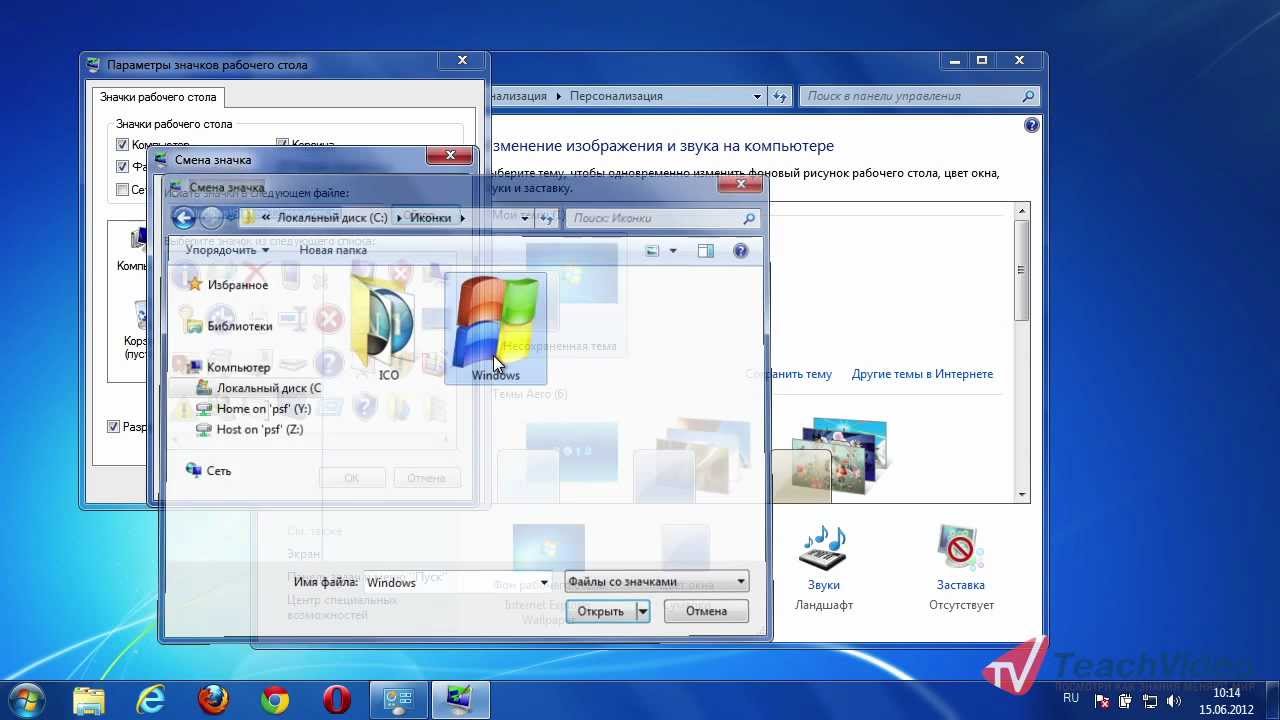
Task: Click Персонализация in address bar
Action: tap(616, 97)
